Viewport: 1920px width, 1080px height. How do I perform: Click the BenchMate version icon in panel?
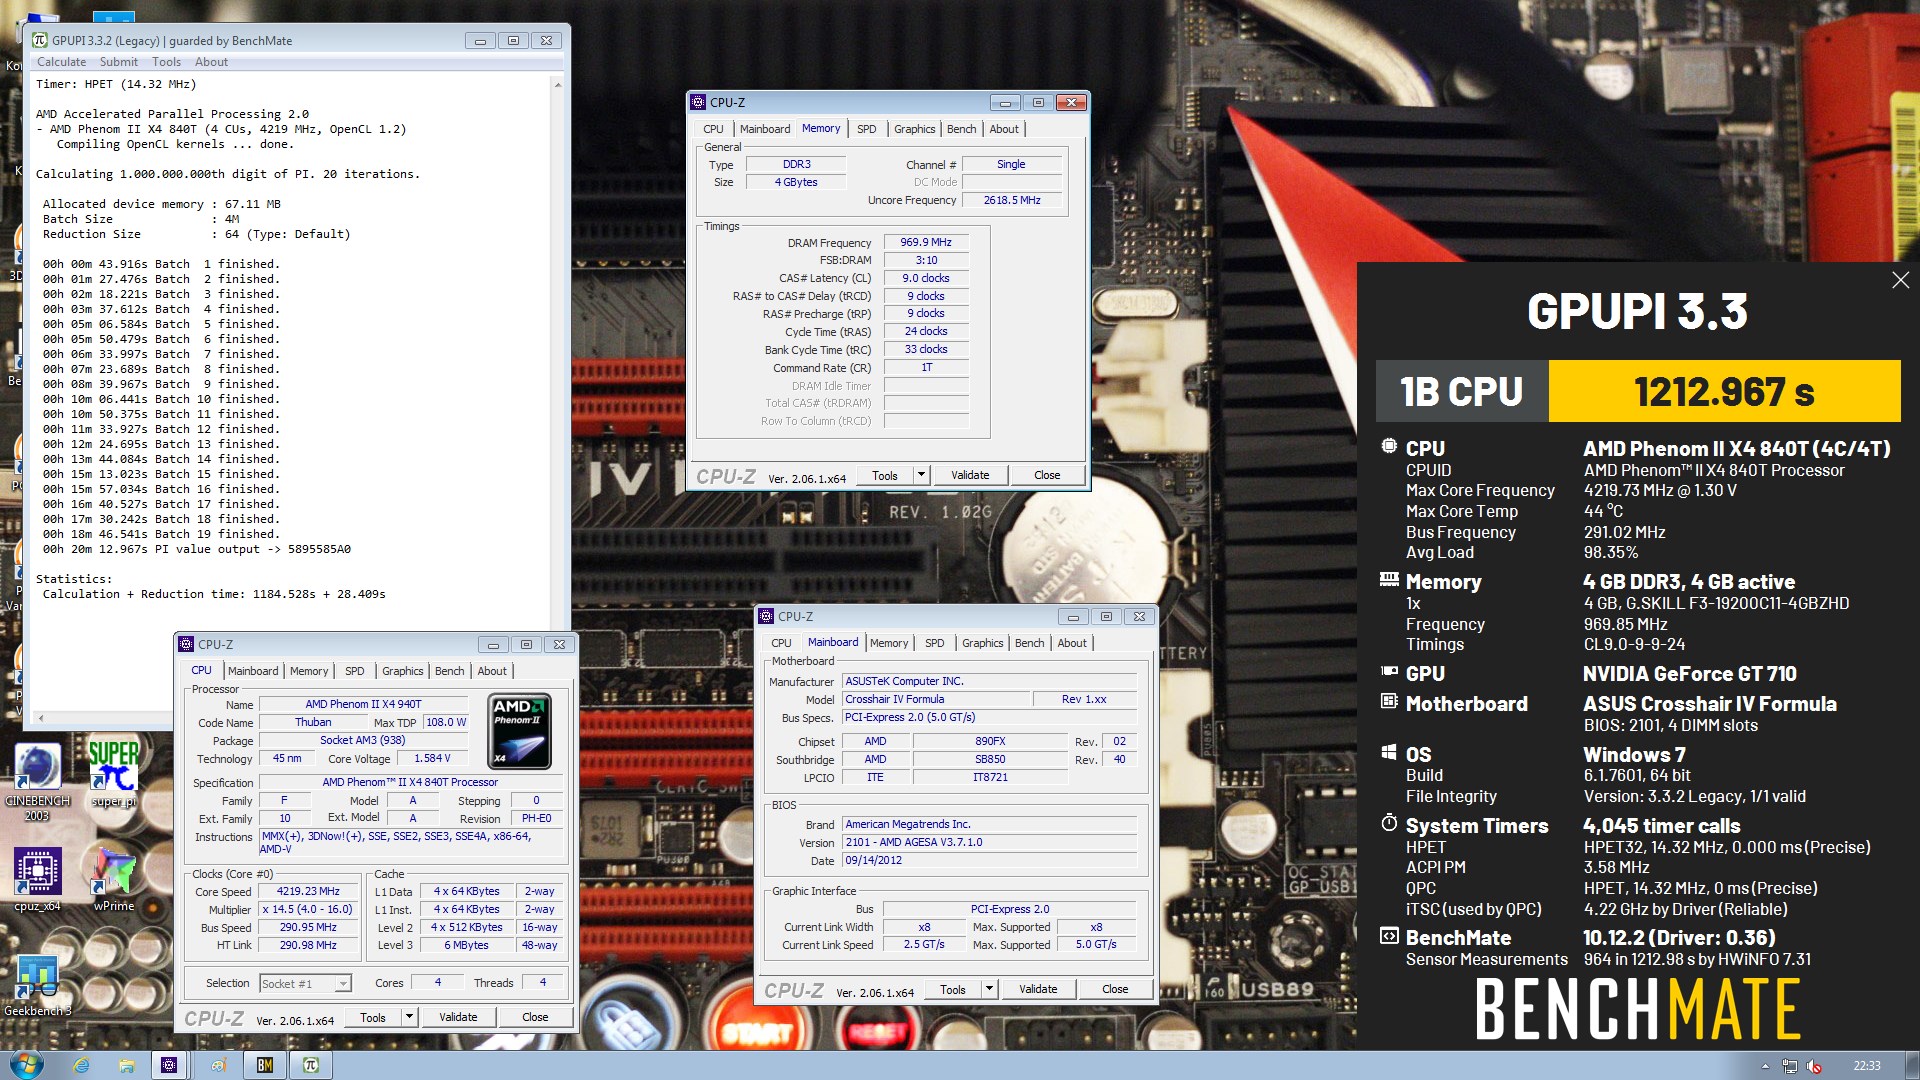(x=1389, y=936)
